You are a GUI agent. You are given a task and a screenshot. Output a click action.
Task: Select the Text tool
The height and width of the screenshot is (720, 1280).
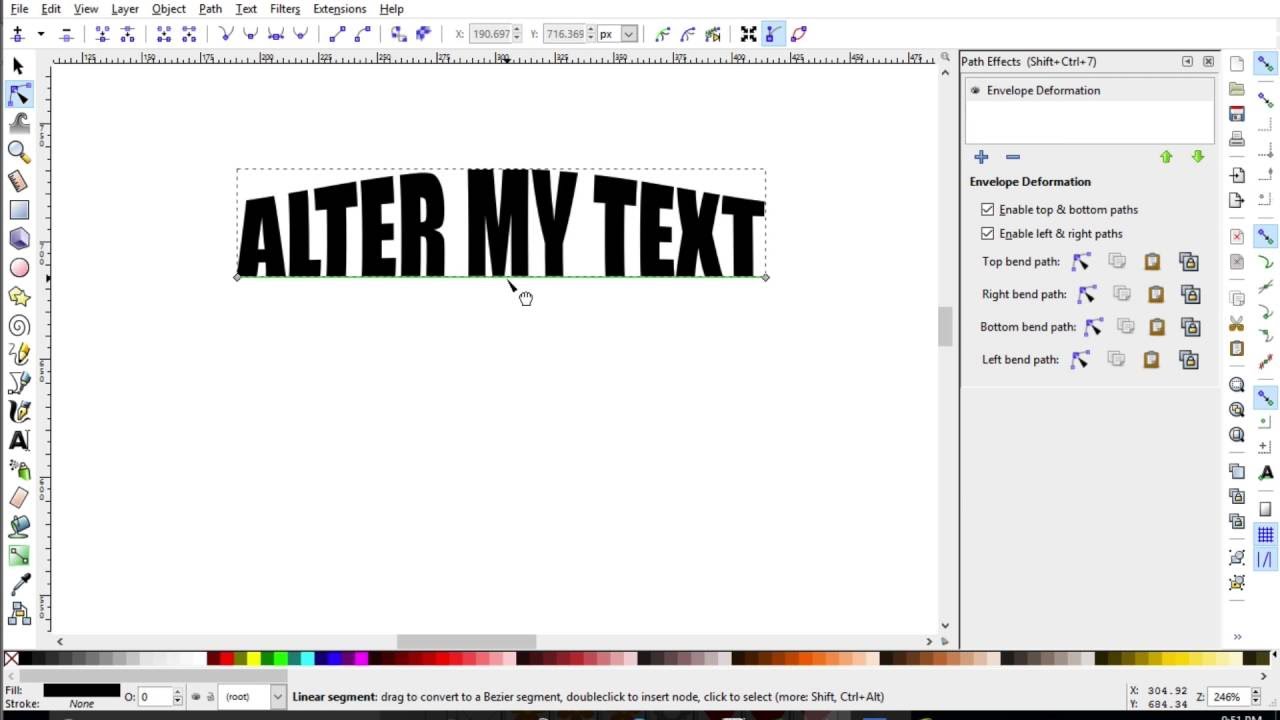click(18, 441)
